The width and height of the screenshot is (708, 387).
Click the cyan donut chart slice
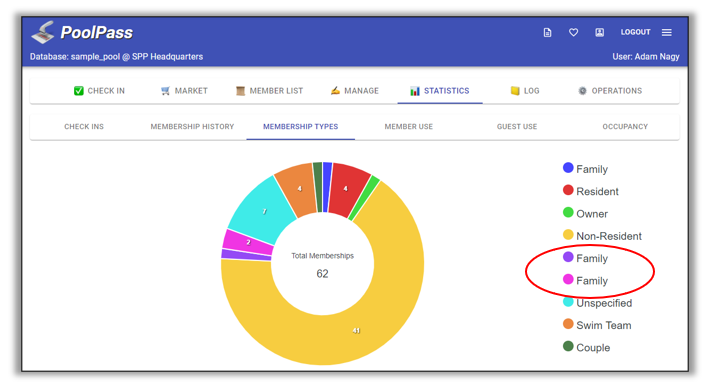(x=262, y=210)
